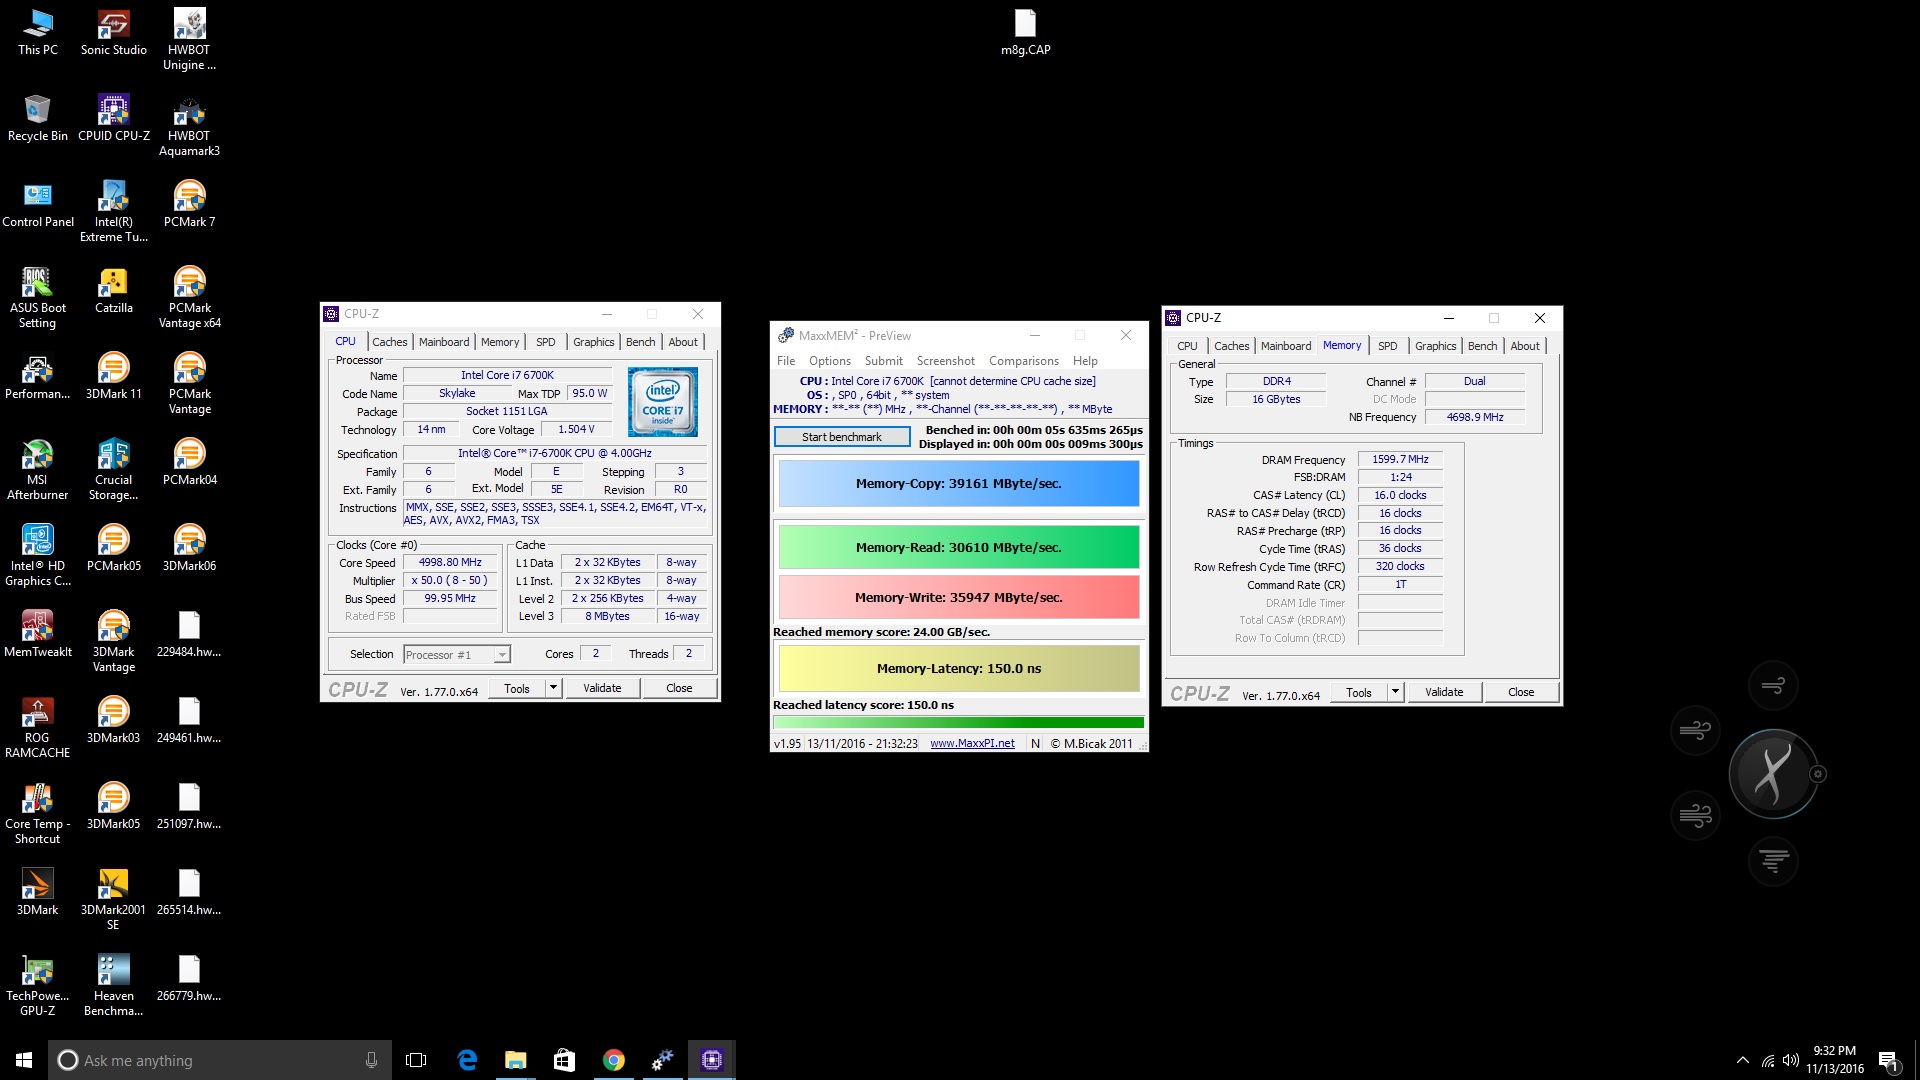Open Google Chrome from the taskbar
1920x1080 pixels.
pyautogui.click(x=614, y=1060)
